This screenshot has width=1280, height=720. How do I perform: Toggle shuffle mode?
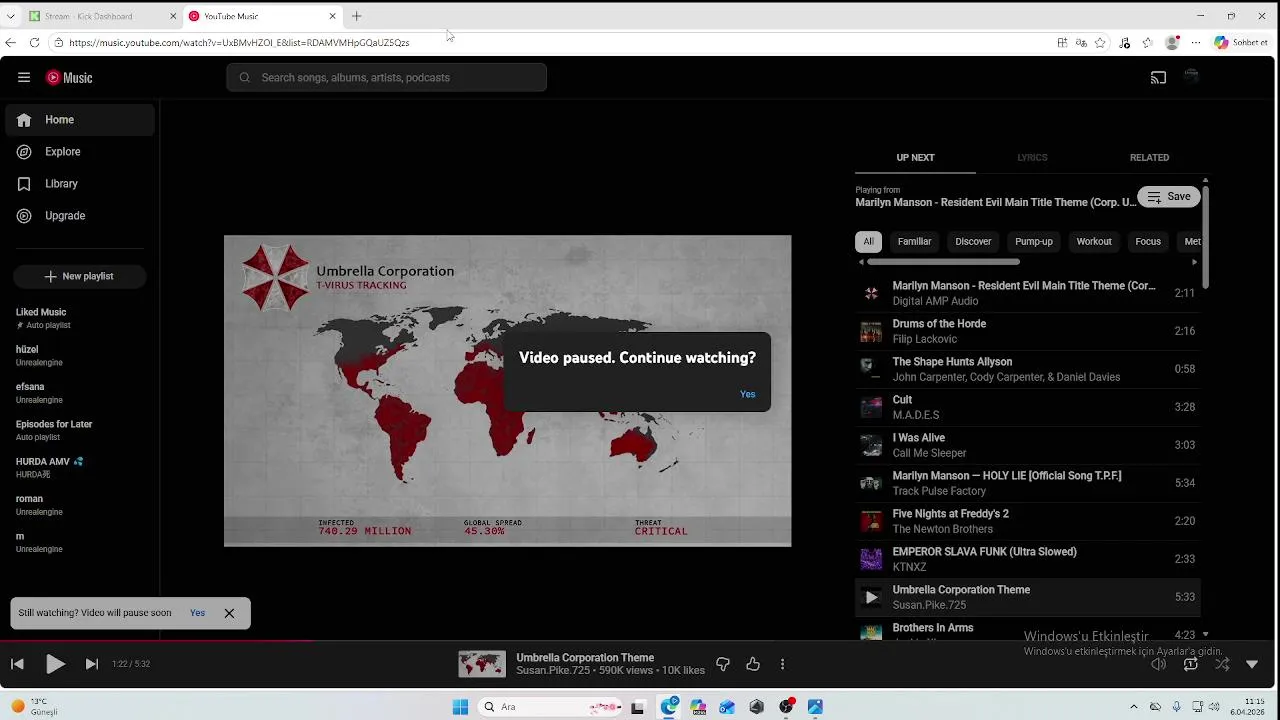click(x=1222, y=664)
